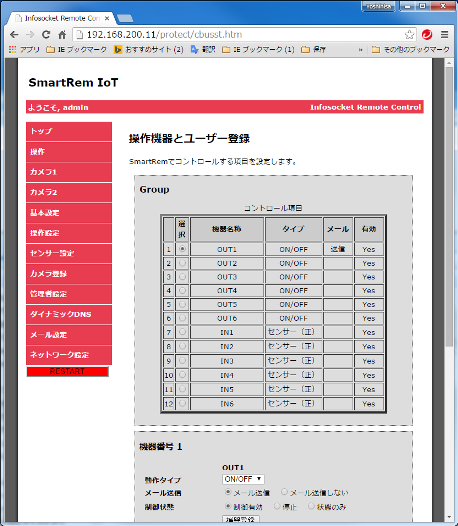The image size is (458, 526).
Task: Reload the page with refresh icon
Action: (46, 35)
